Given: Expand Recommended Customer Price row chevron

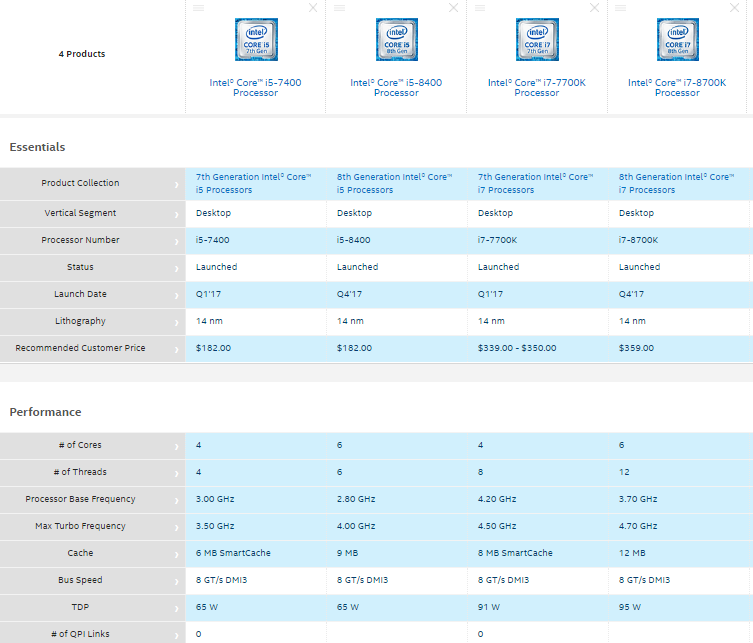Looking at the screenshot, I should pyautogui.click(x=177, y=350).
